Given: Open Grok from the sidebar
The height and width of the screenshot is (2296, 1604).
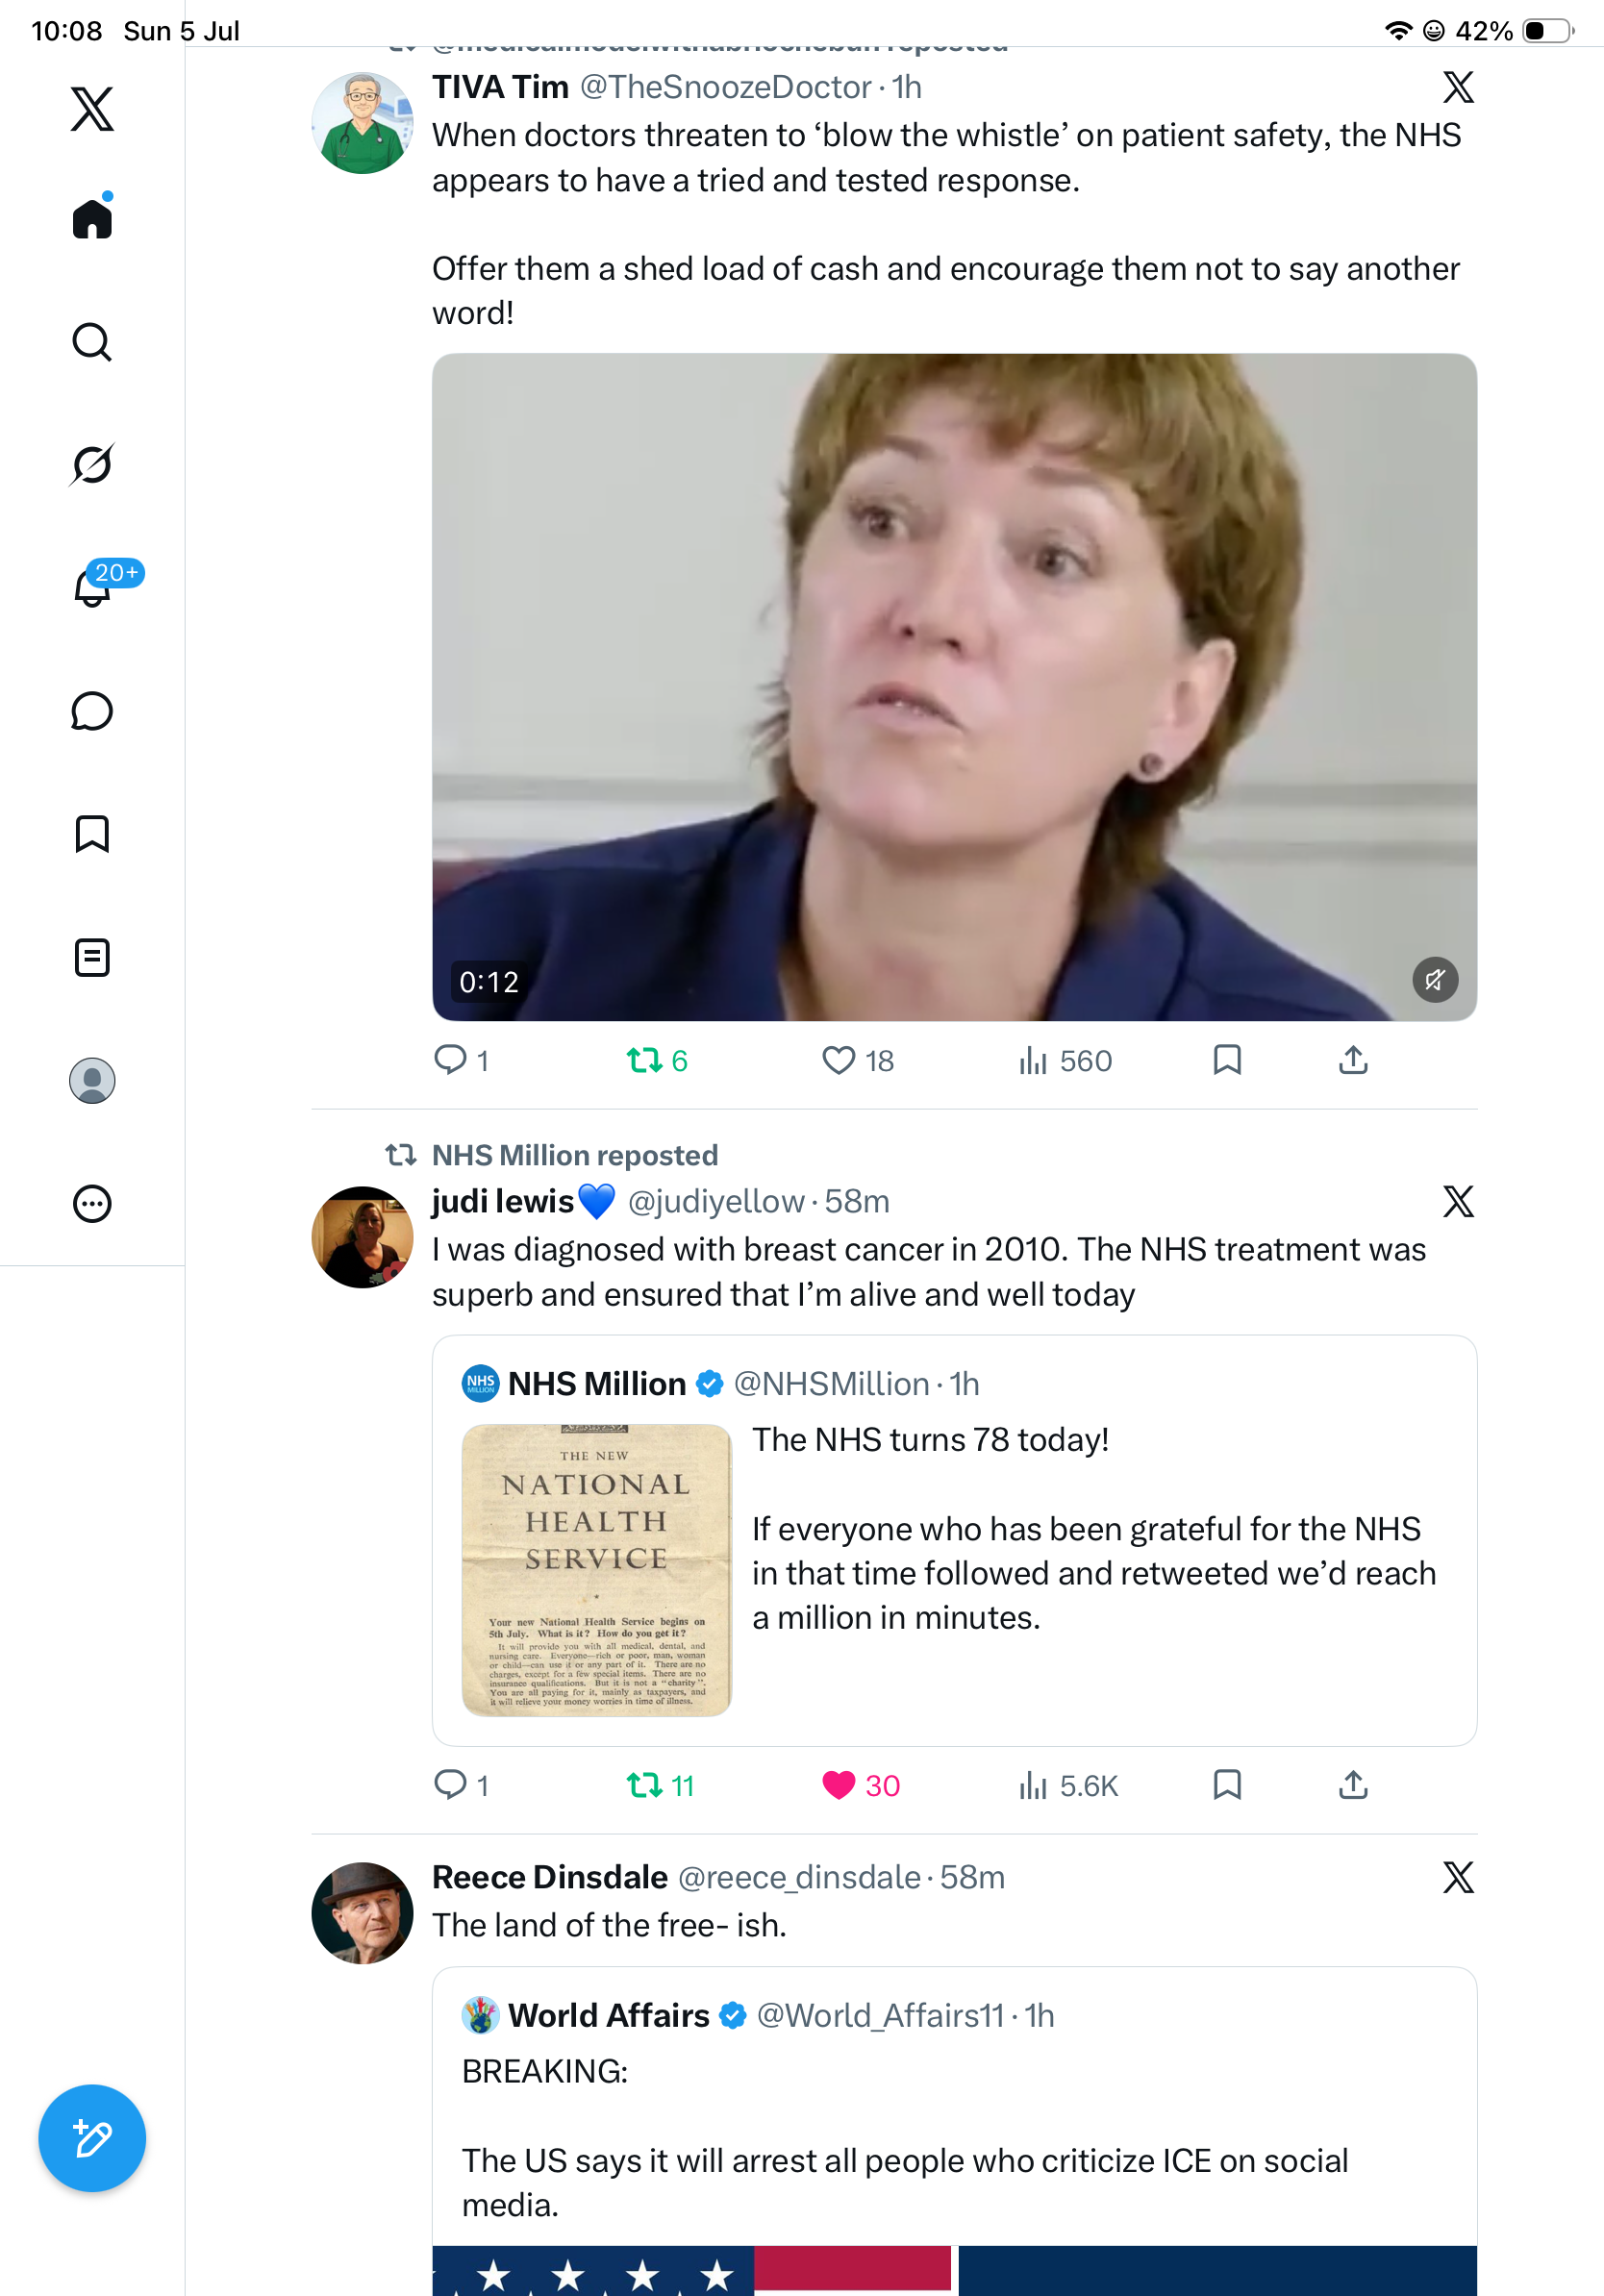Looking at the screenshot, I should [x=92, y=465].
